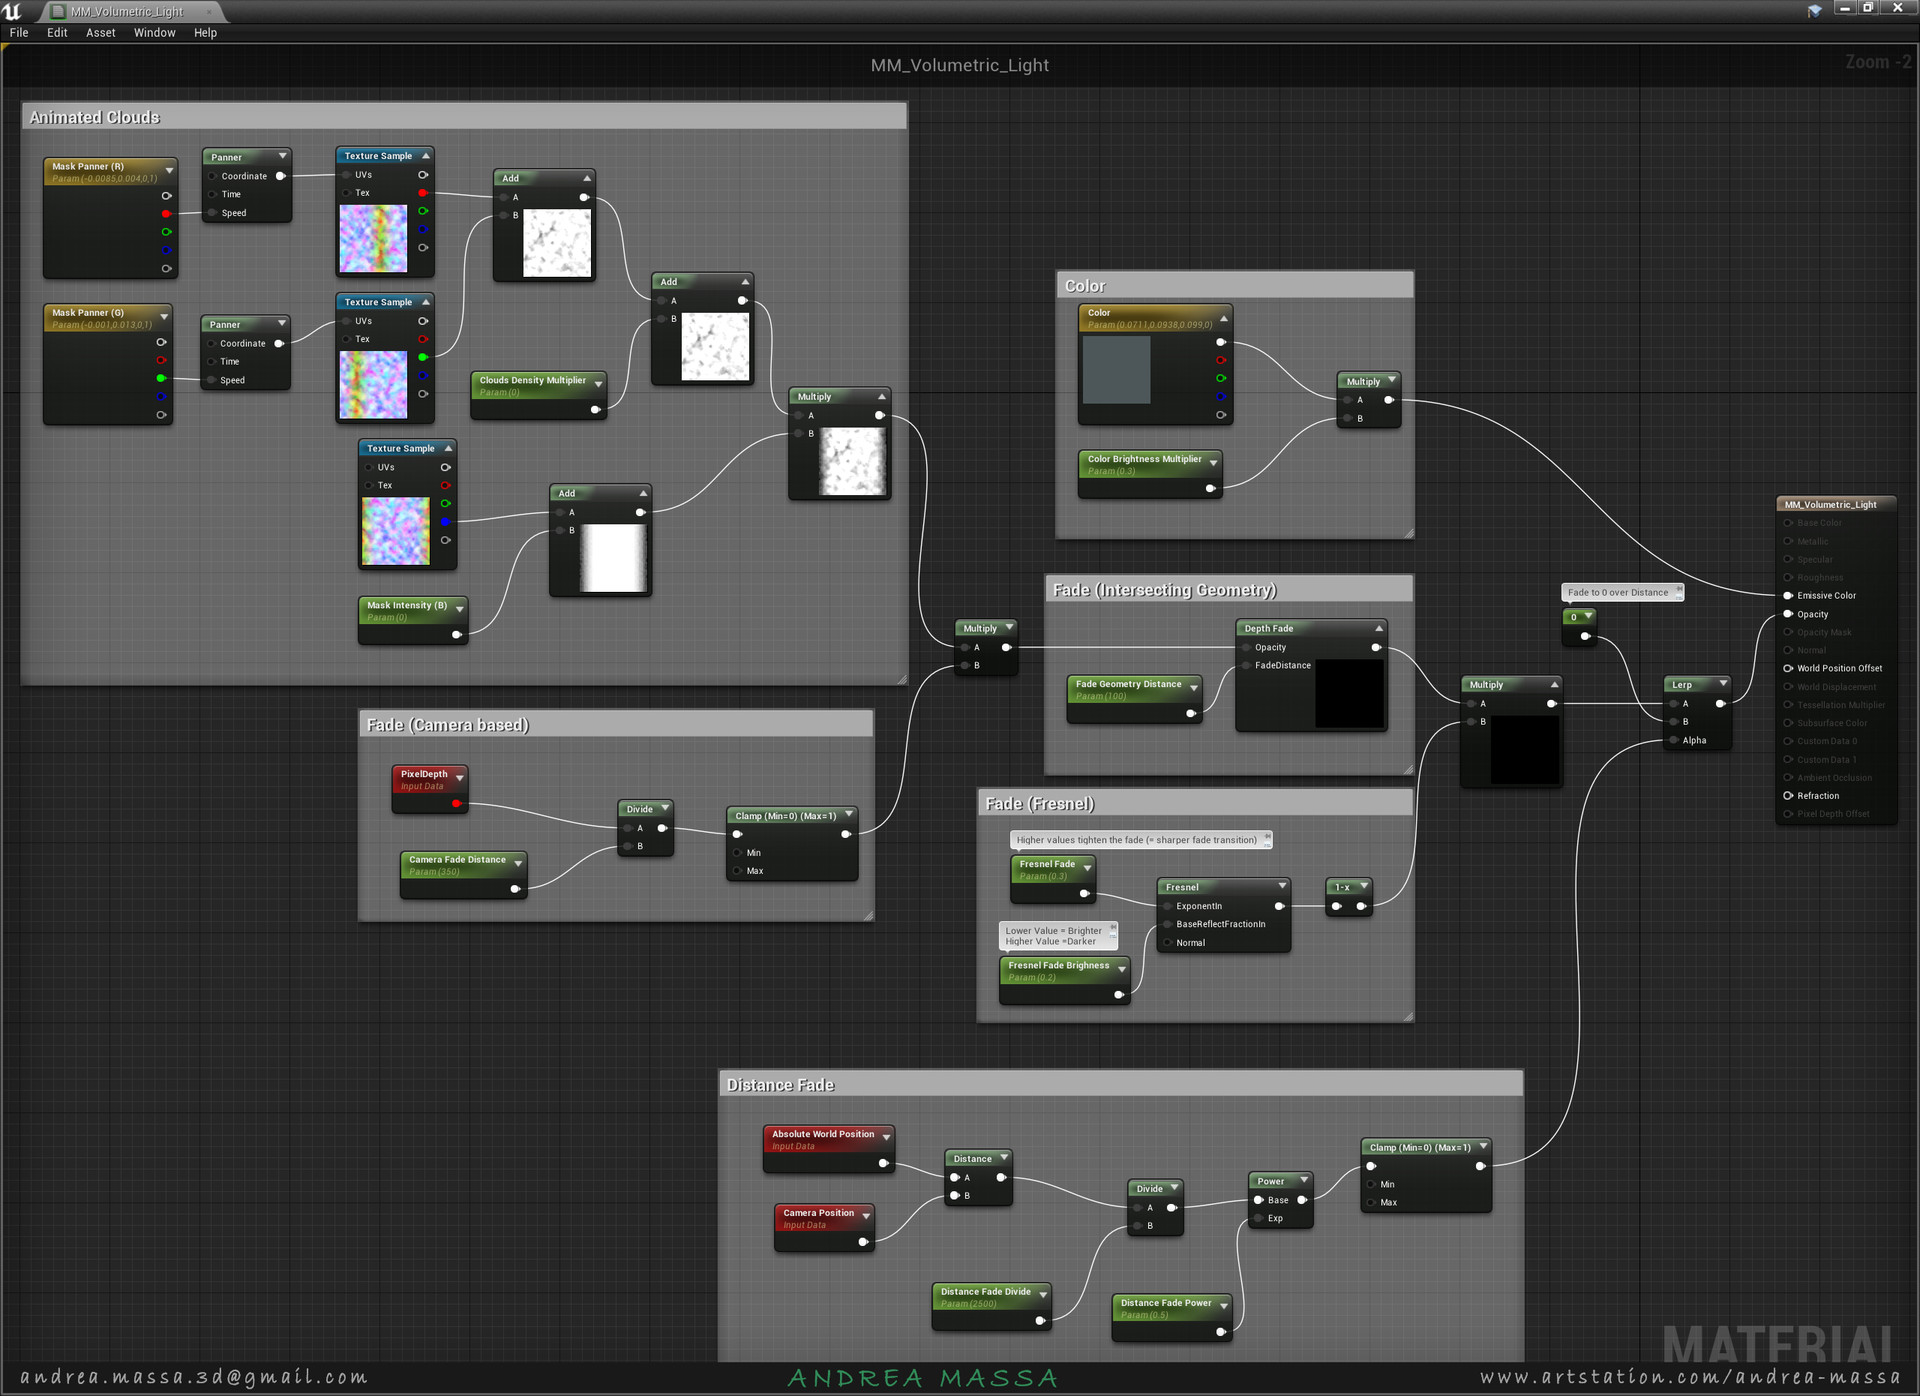The width and height of the screenshot is (1920, 1396).
Task: Click the Color node's grey-blue swatch preview
Action: point(1116,370)
